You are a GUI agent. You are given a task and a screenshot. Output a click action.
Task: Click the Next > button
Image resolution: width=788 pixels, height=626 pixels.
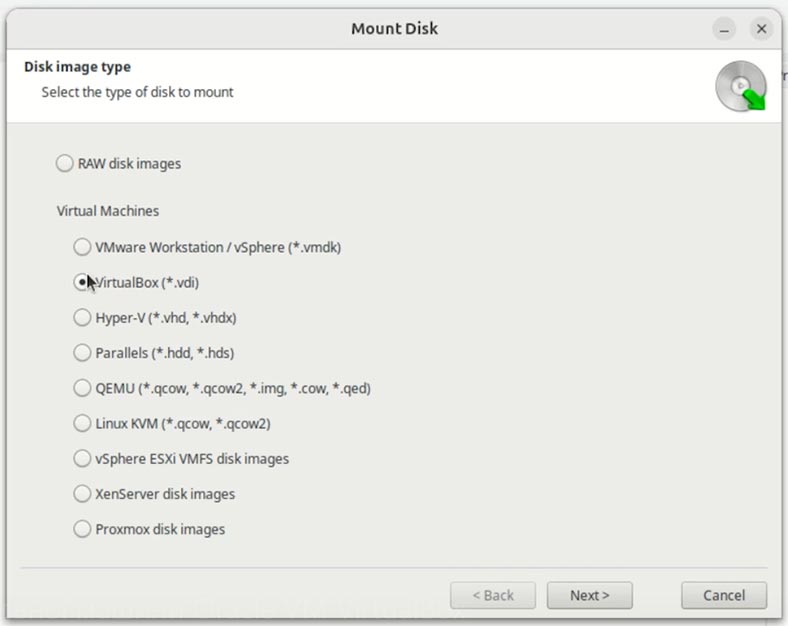589,595
